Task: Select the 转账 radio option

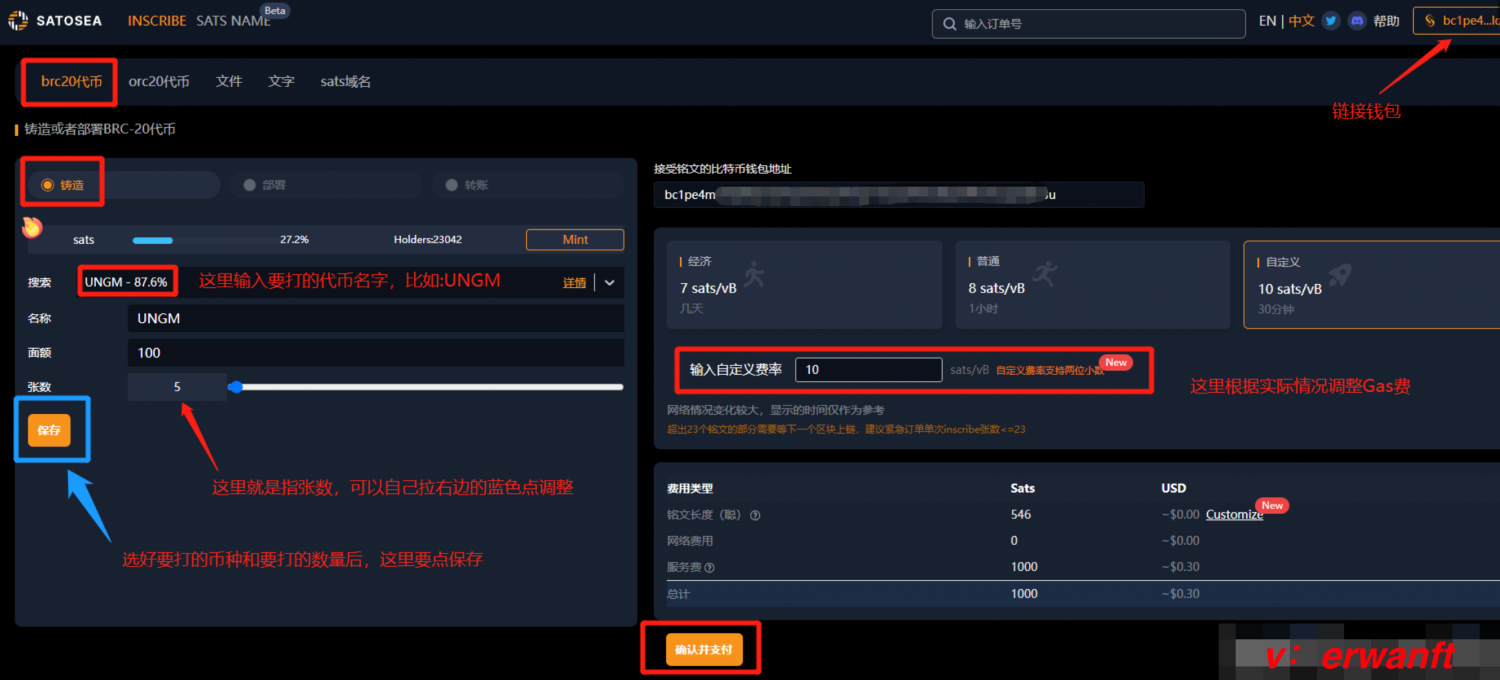Action: 452,185
